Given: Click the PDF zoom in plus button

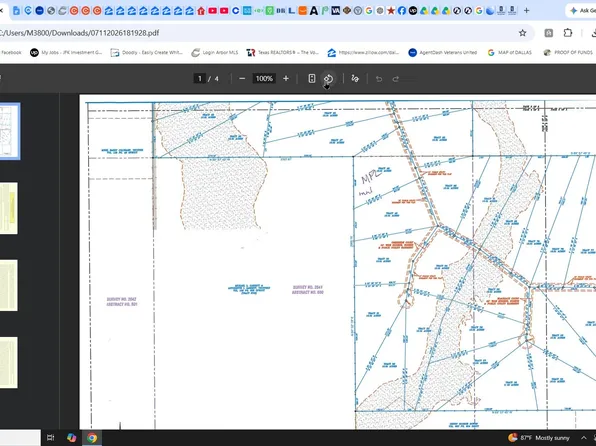Looking at the screenshot, I should 286,79.
